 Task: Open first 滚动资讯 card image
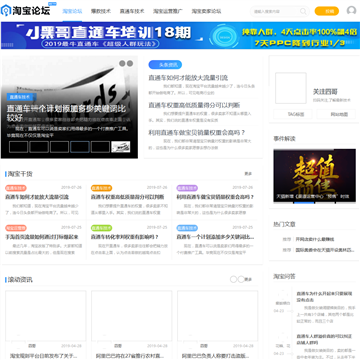click(46, 315)
